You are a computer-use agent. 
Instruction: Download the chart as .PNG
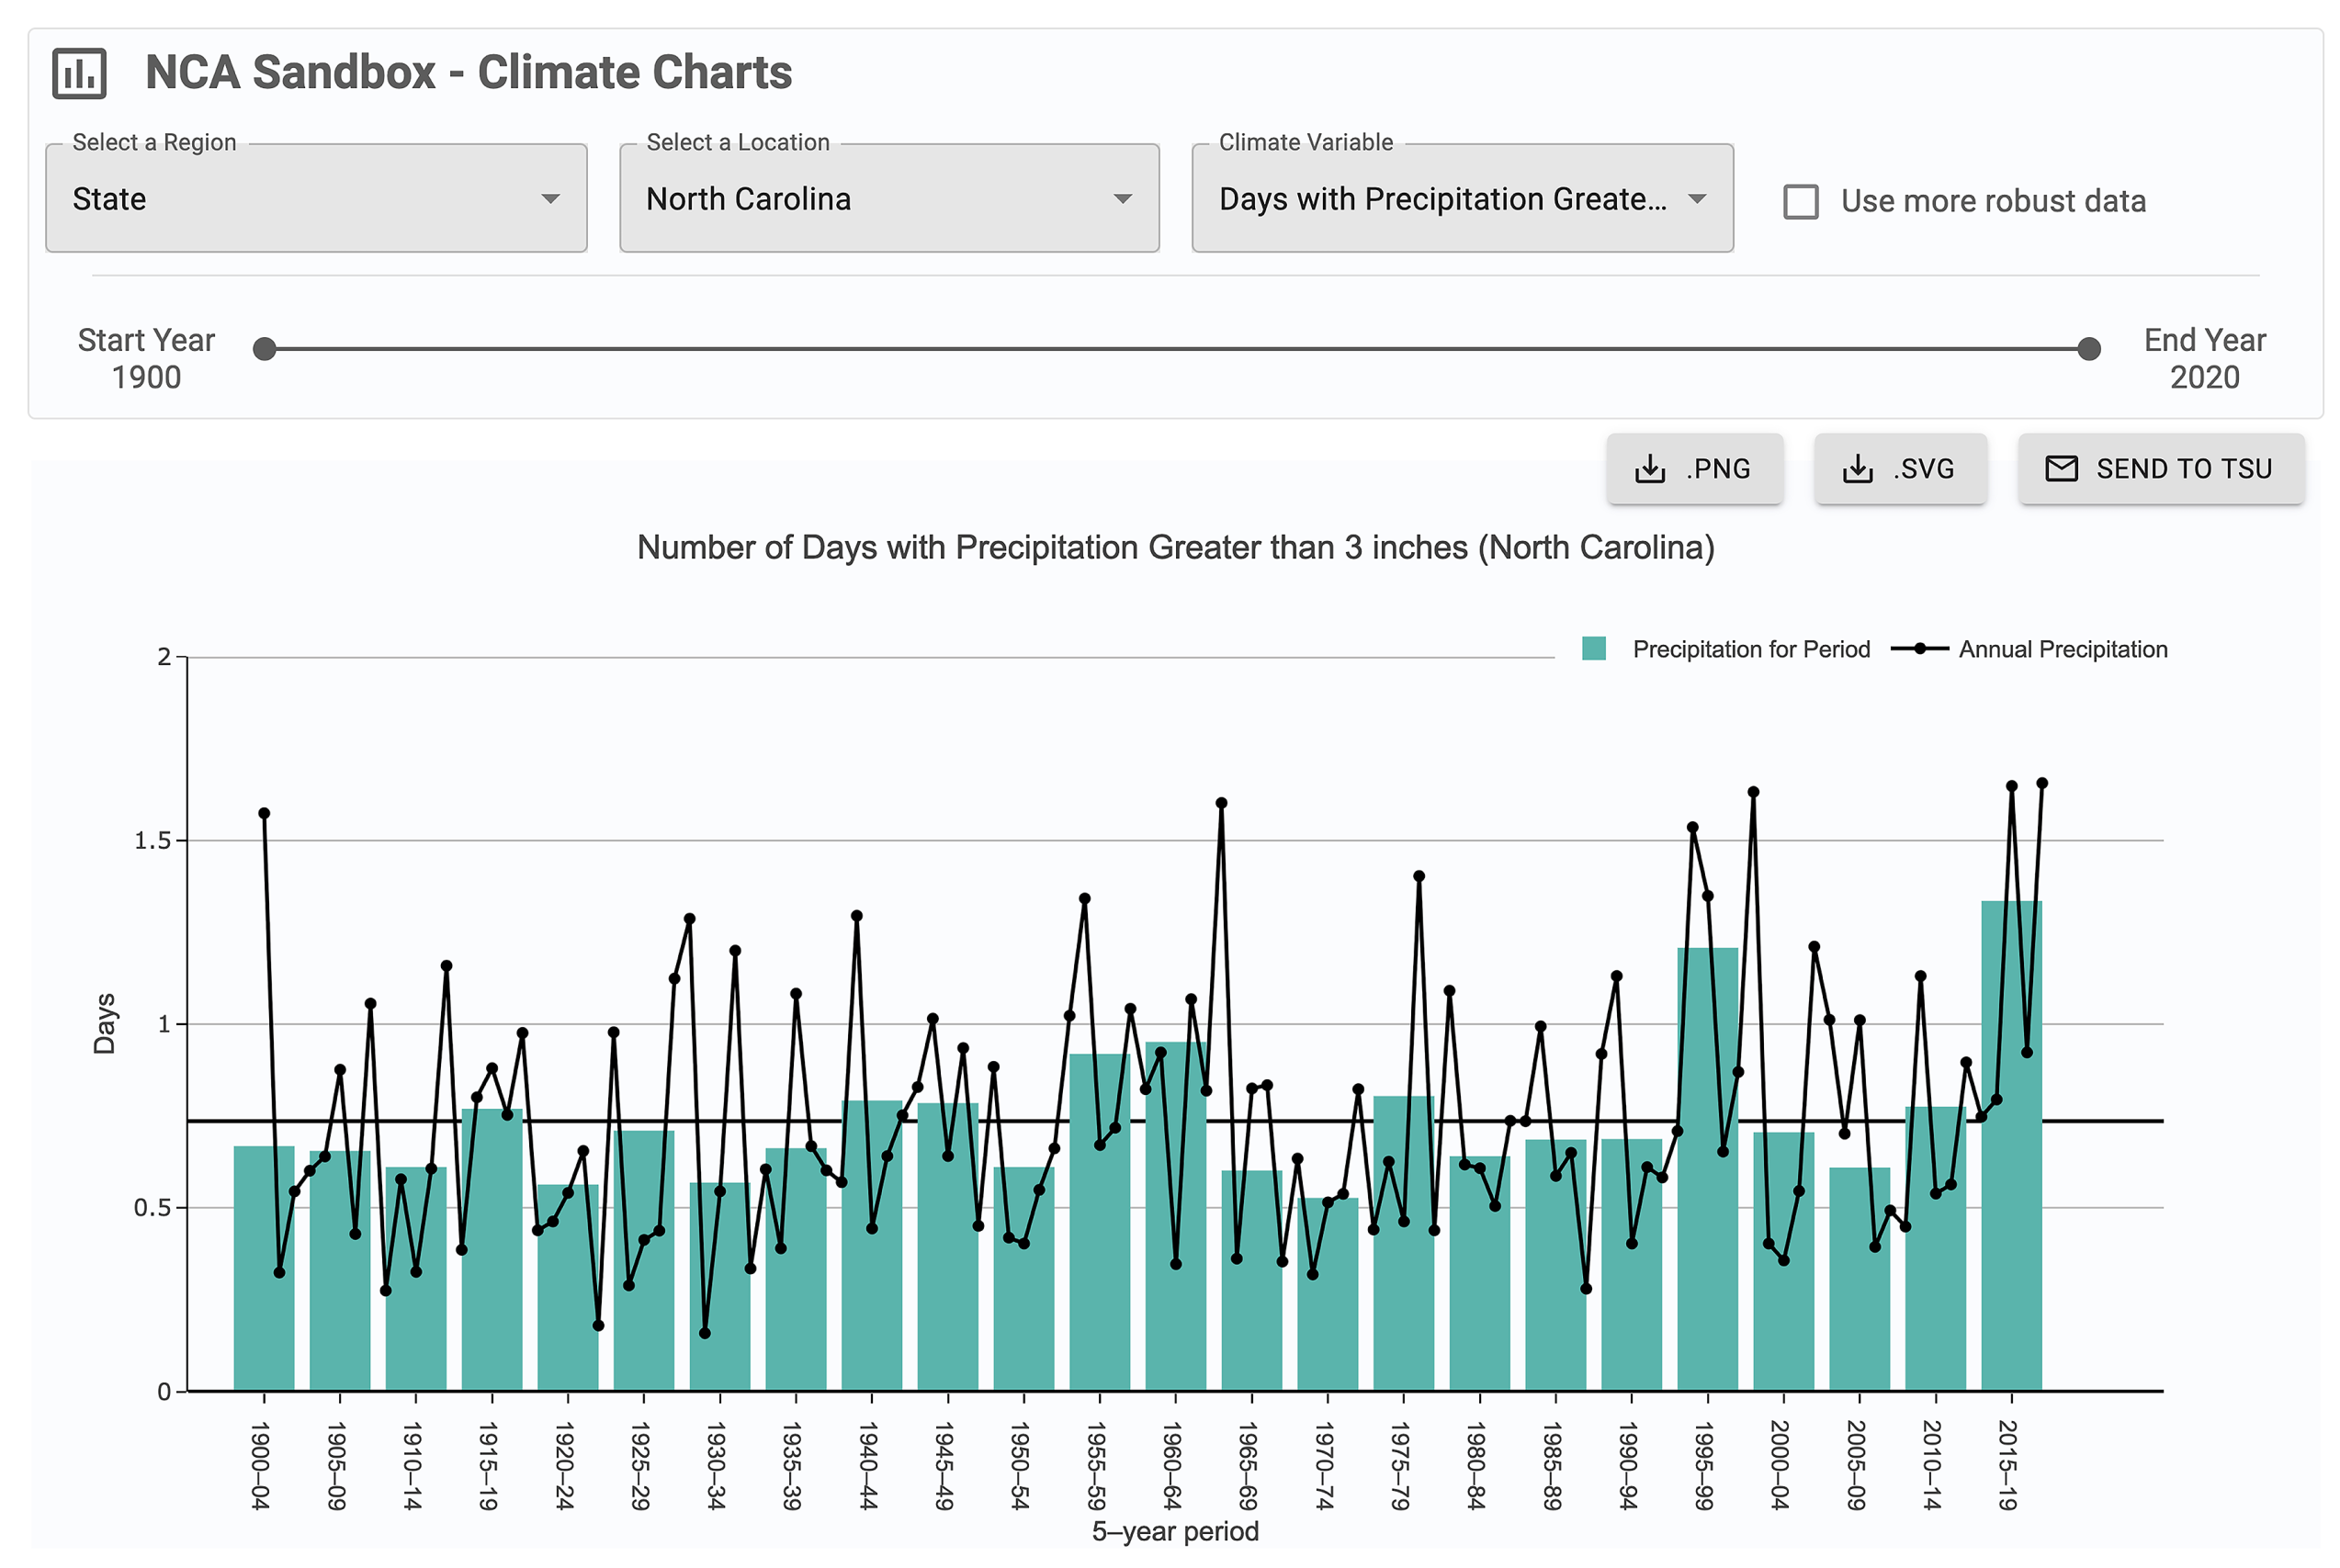1694,468
